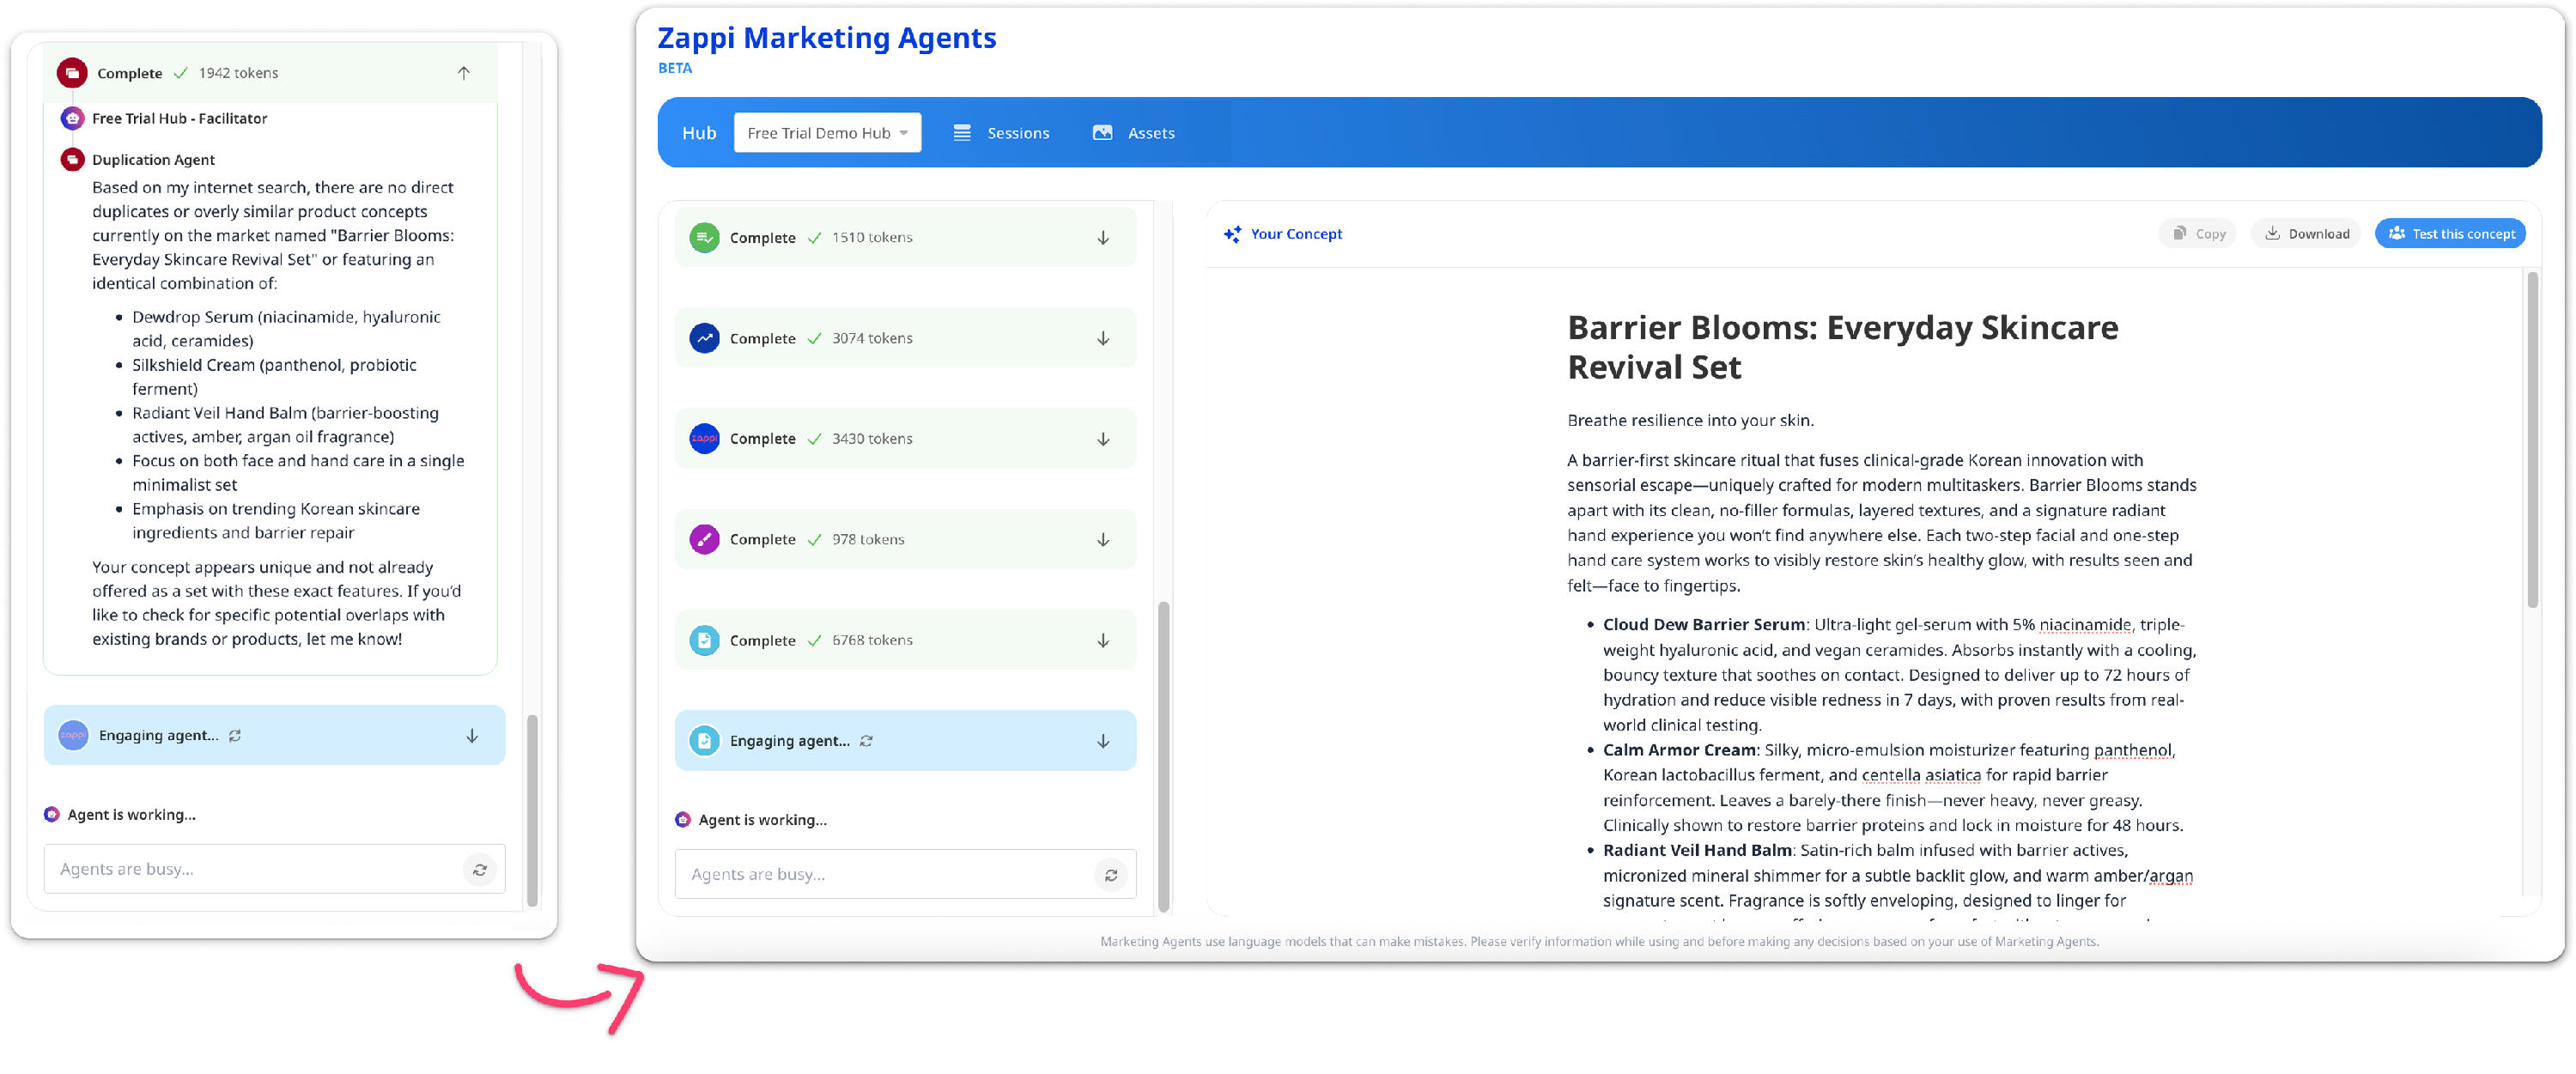
Task: Expand the 1510 tokens Complete card
Action: [1103, 237]
